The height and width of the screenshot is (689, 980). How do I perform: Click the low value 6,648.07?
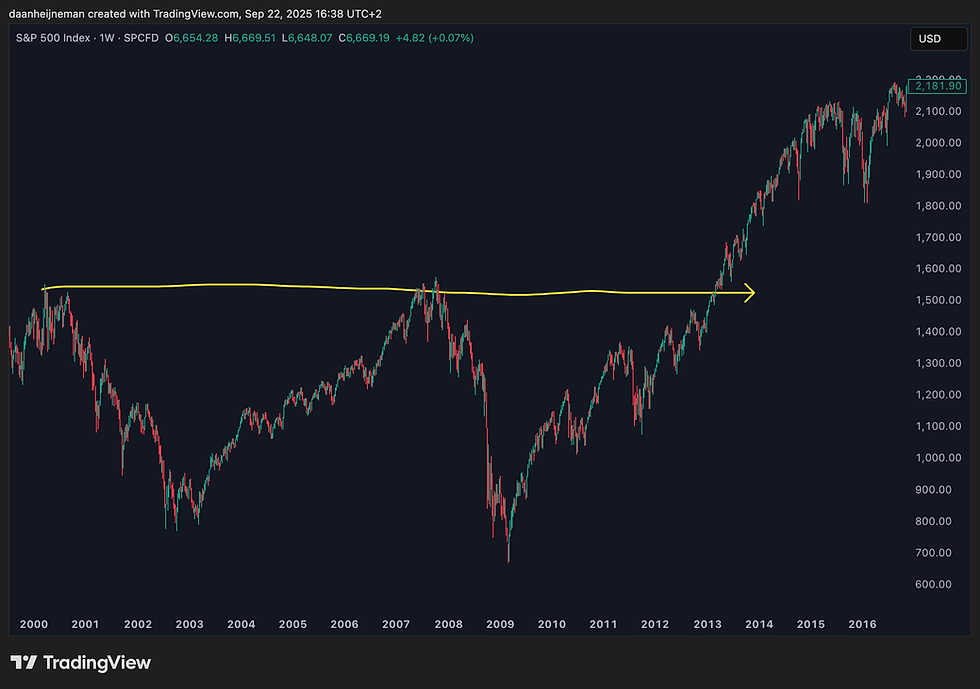310,38
